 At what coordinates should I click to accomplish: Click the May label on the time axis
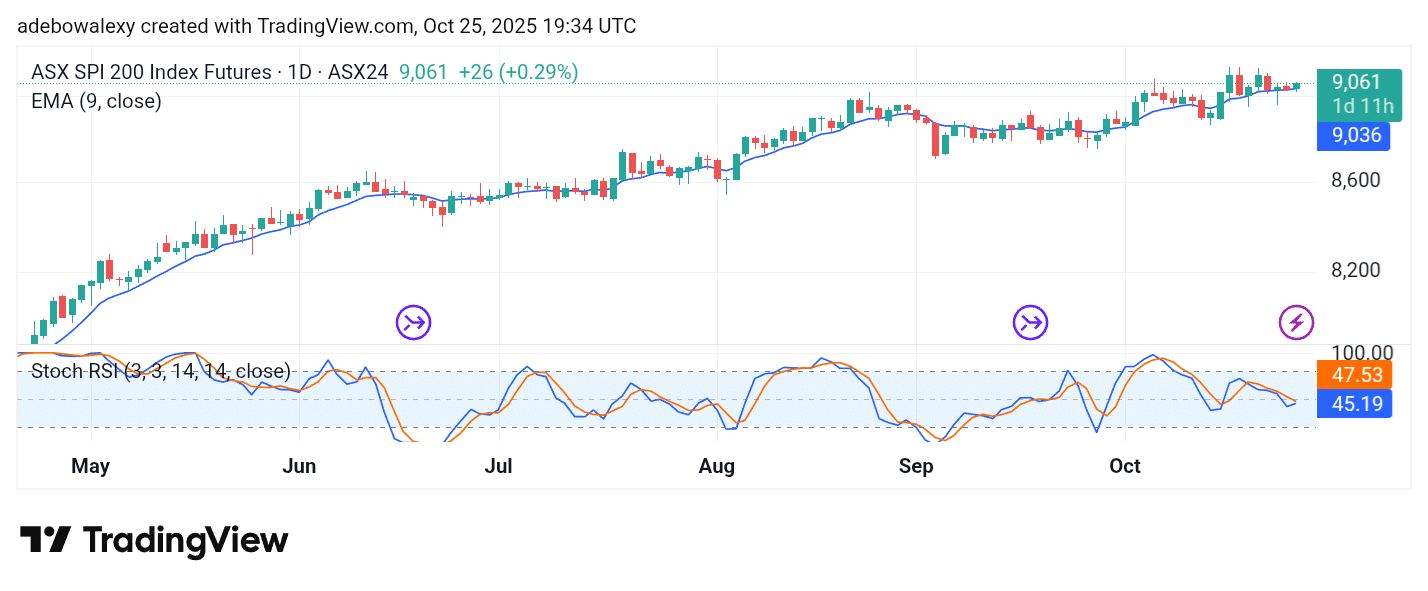pos(90,466)
